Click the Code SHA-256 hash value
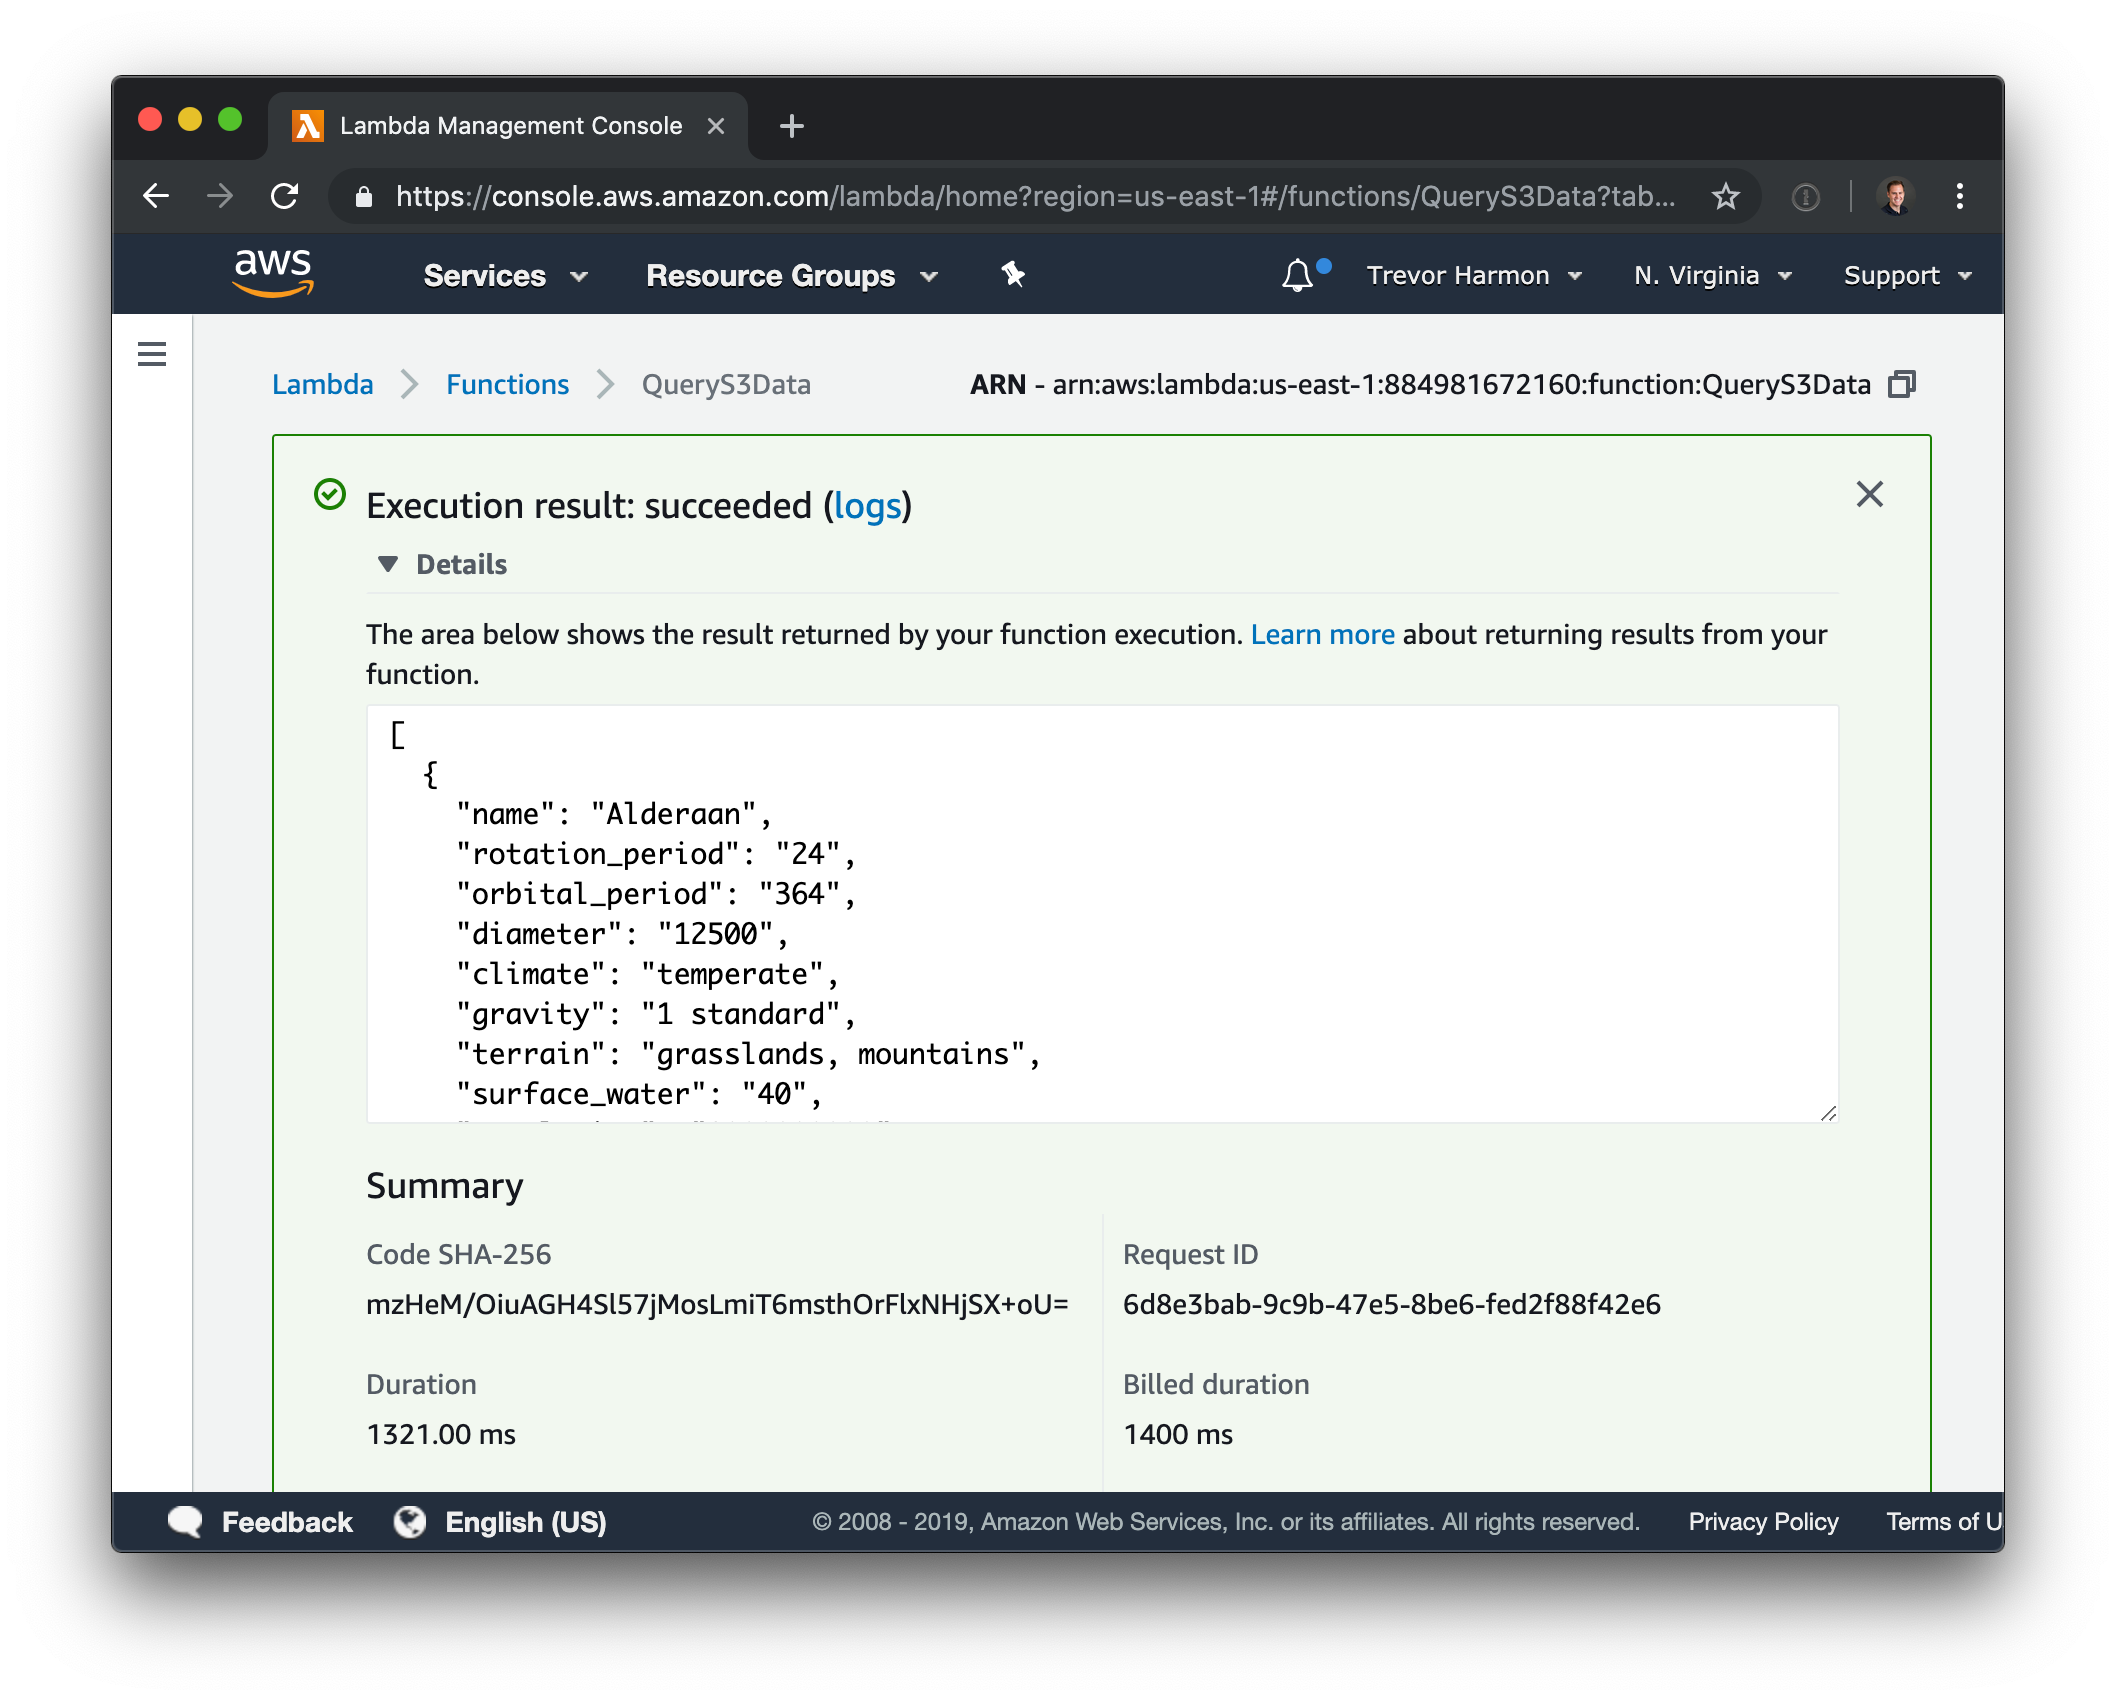Image resolution: width=2116 pixels, height=1700 pixels. [717, 1304]
